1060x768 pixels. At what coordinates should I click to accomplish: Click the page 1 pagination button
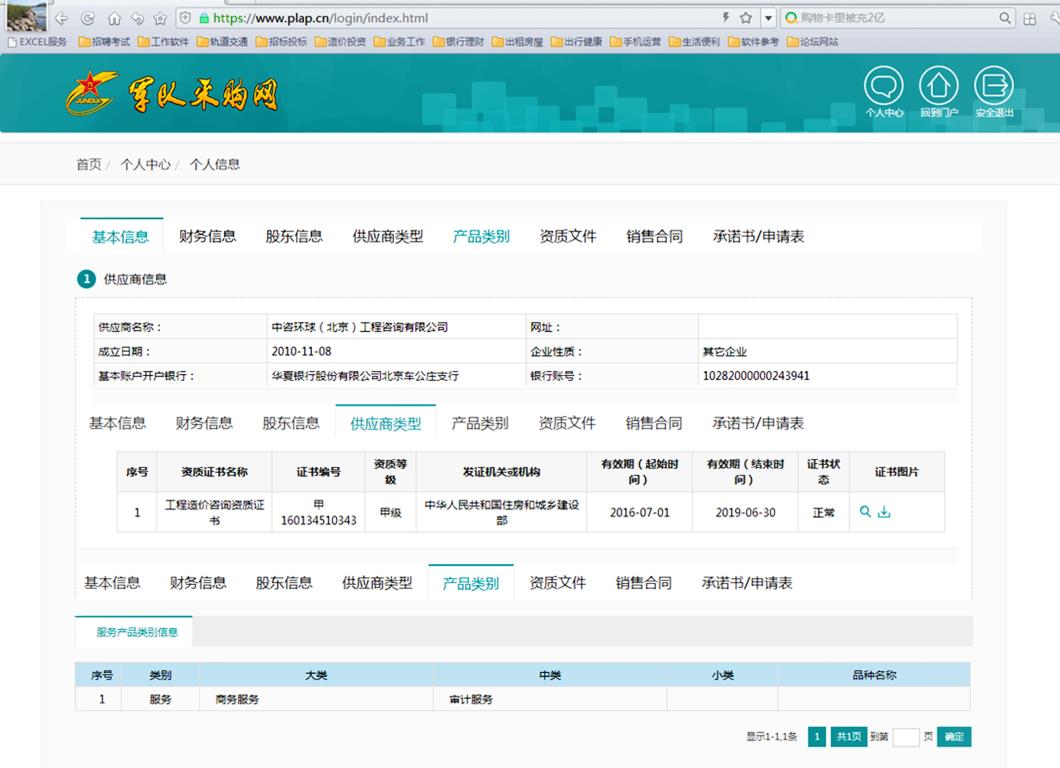point(817,737)
